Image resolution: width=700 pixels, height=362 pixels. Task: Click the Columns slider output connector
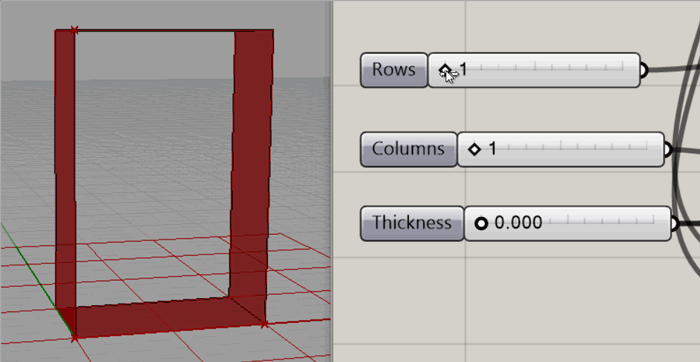(668, 150)
